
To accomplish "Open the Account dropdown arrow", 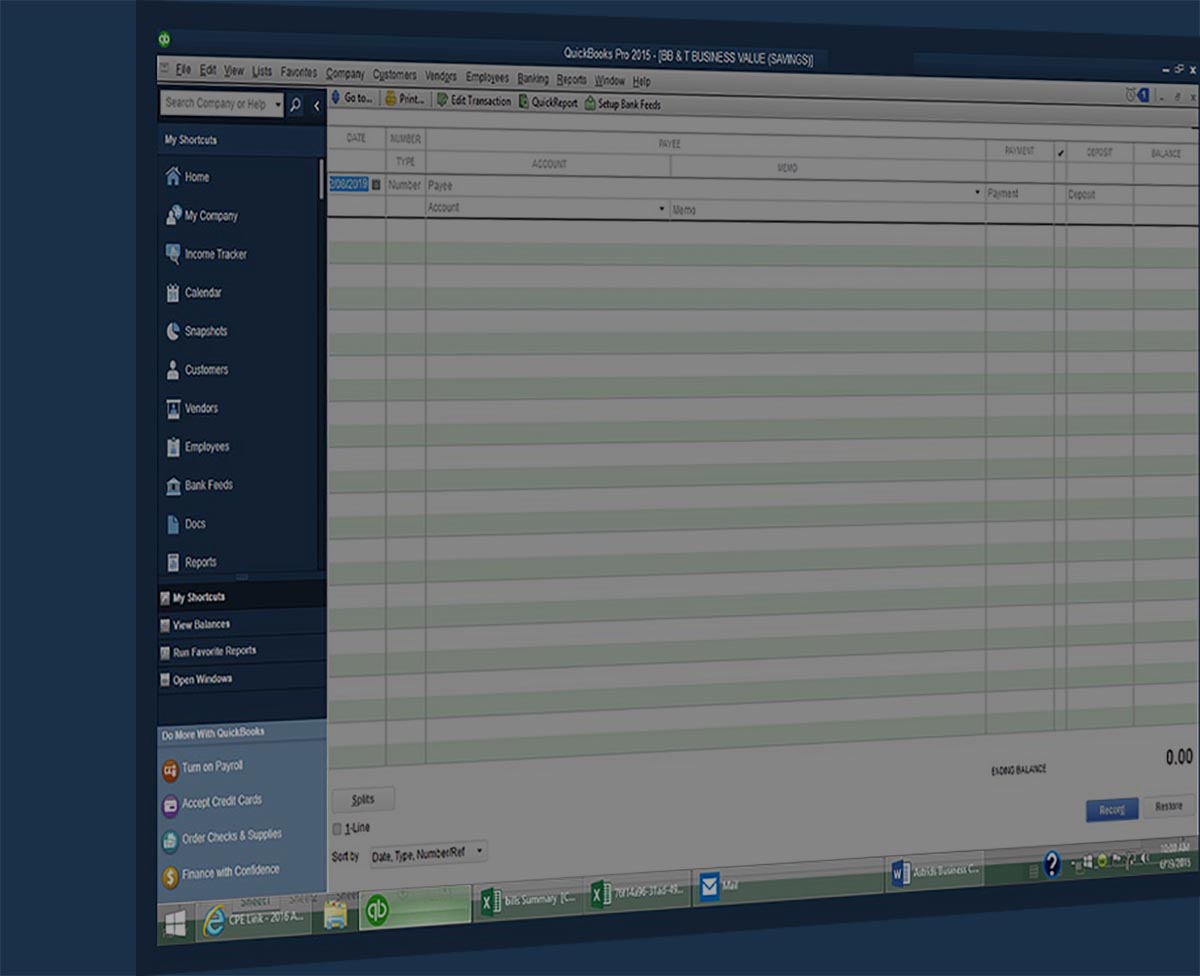I will 661,209.
